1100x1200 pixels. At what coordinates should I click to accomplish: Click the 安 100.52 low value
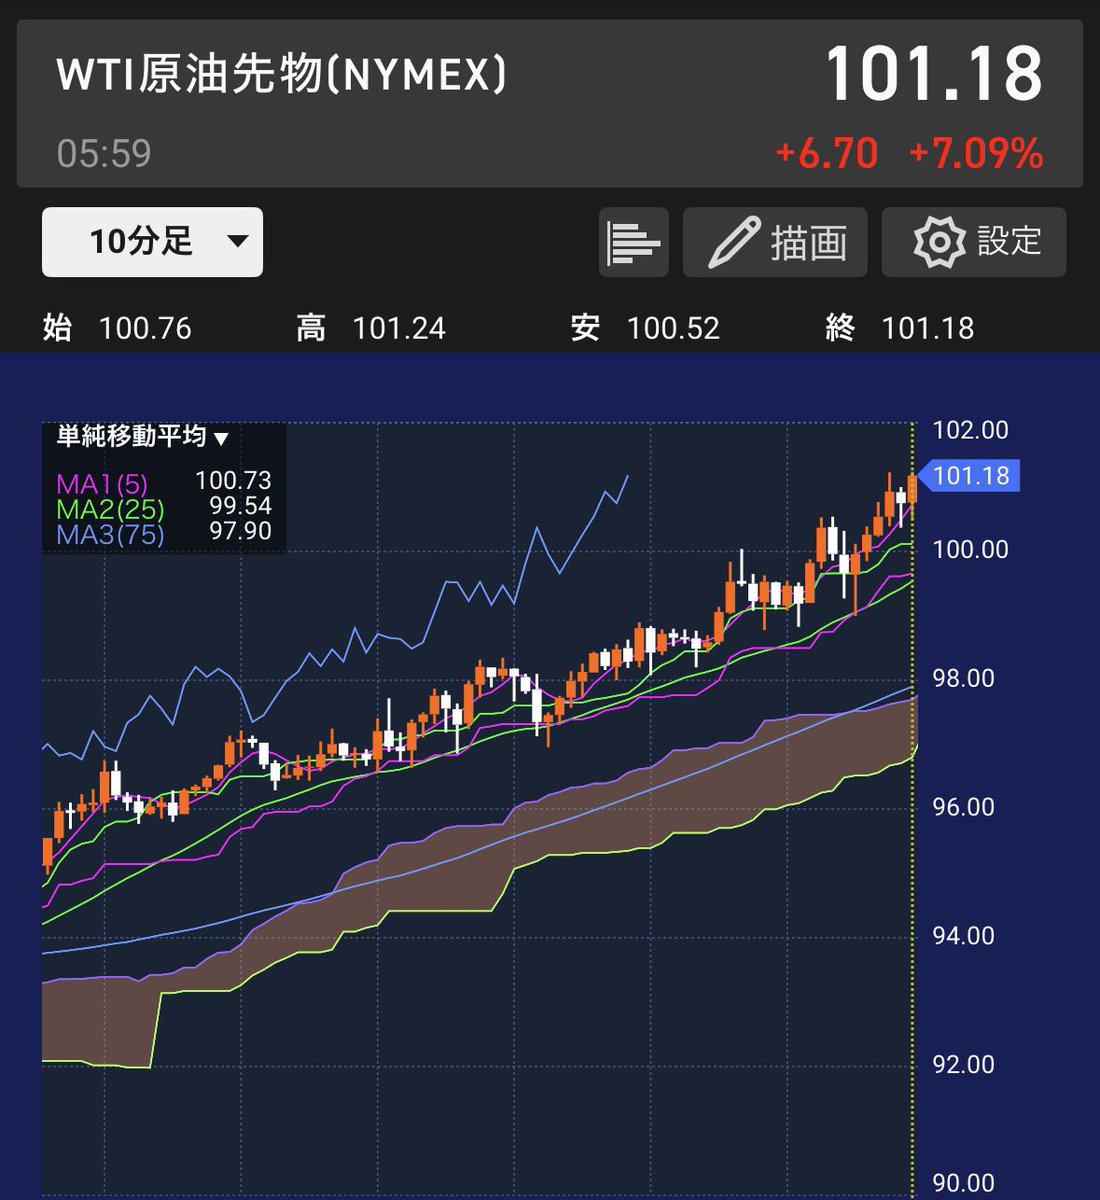click(x=645, y=328)
